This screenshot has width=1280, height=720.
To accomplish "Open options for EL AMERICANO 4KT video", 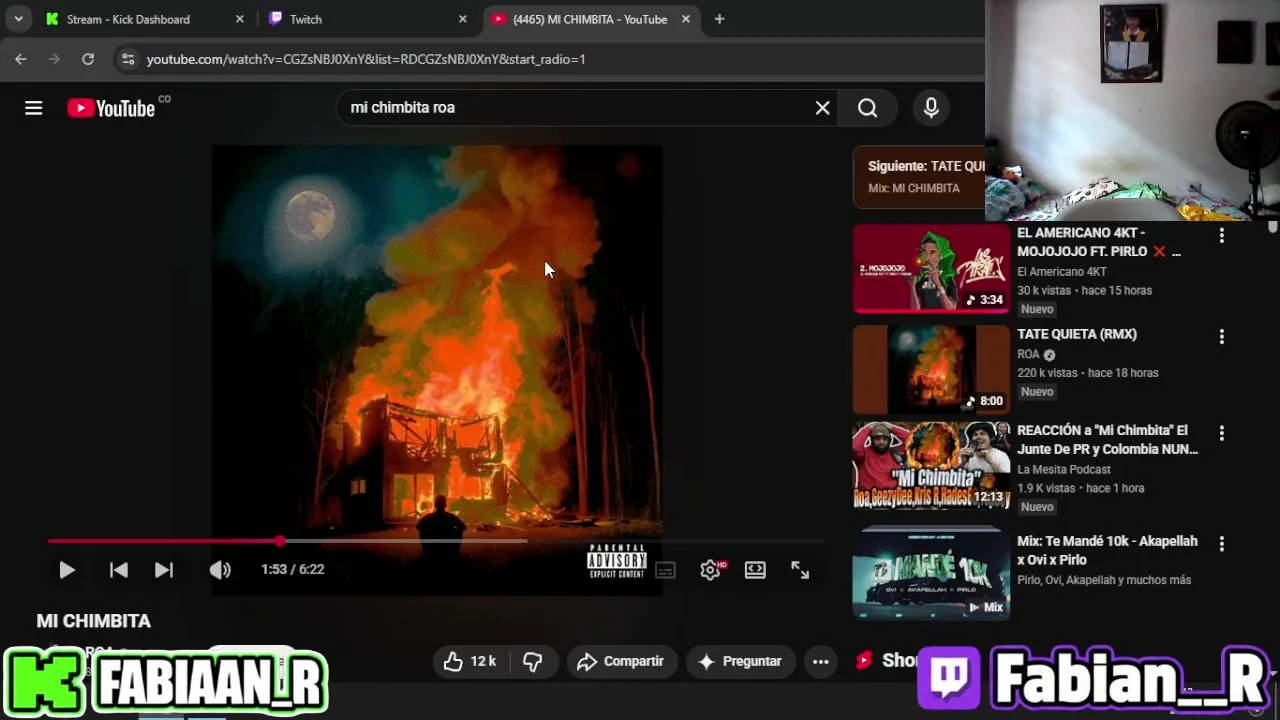I will coord(1221,236).
